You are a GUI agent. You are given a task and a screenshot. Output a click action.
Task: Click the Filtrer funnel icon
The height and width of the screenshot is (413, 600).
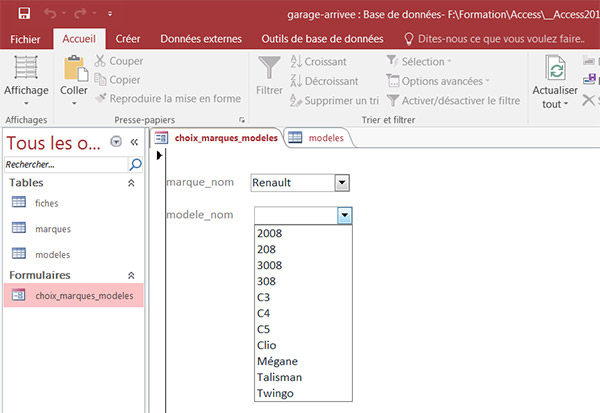point(269,68)
